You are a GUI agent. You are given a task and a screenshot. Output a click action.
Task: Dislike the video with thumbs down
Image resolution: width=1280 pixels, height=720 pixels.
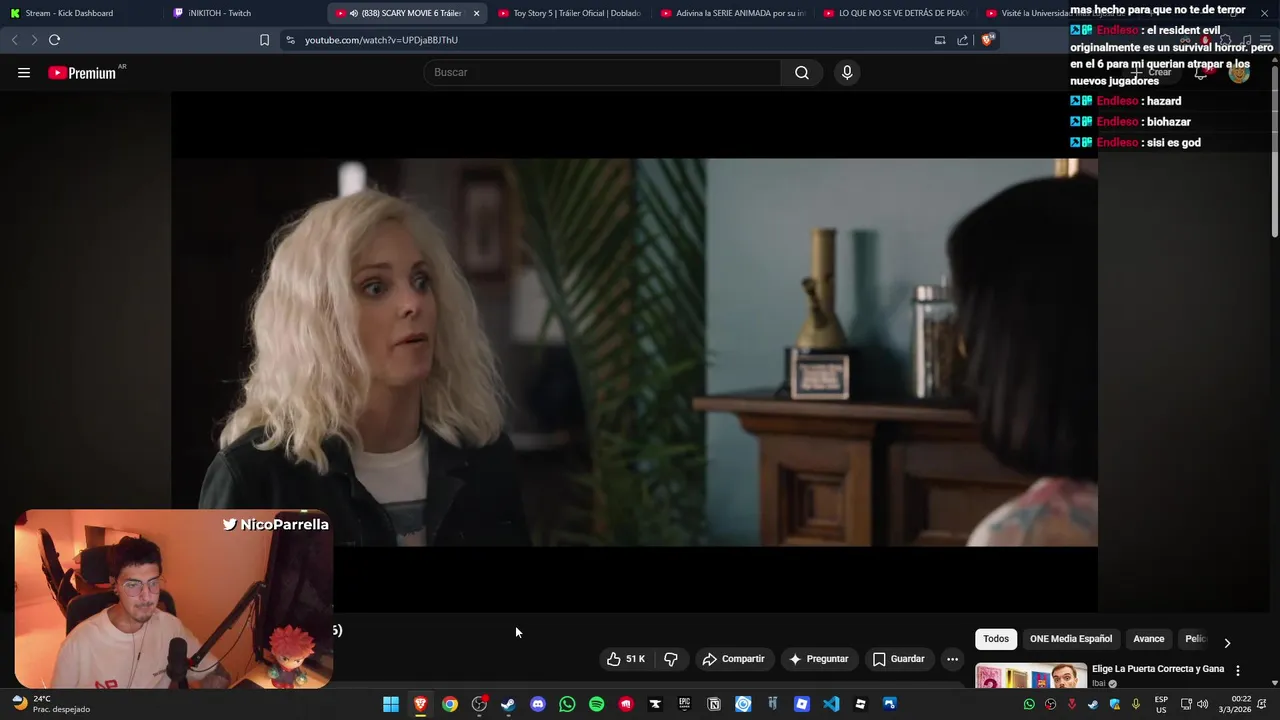[671, 659]
